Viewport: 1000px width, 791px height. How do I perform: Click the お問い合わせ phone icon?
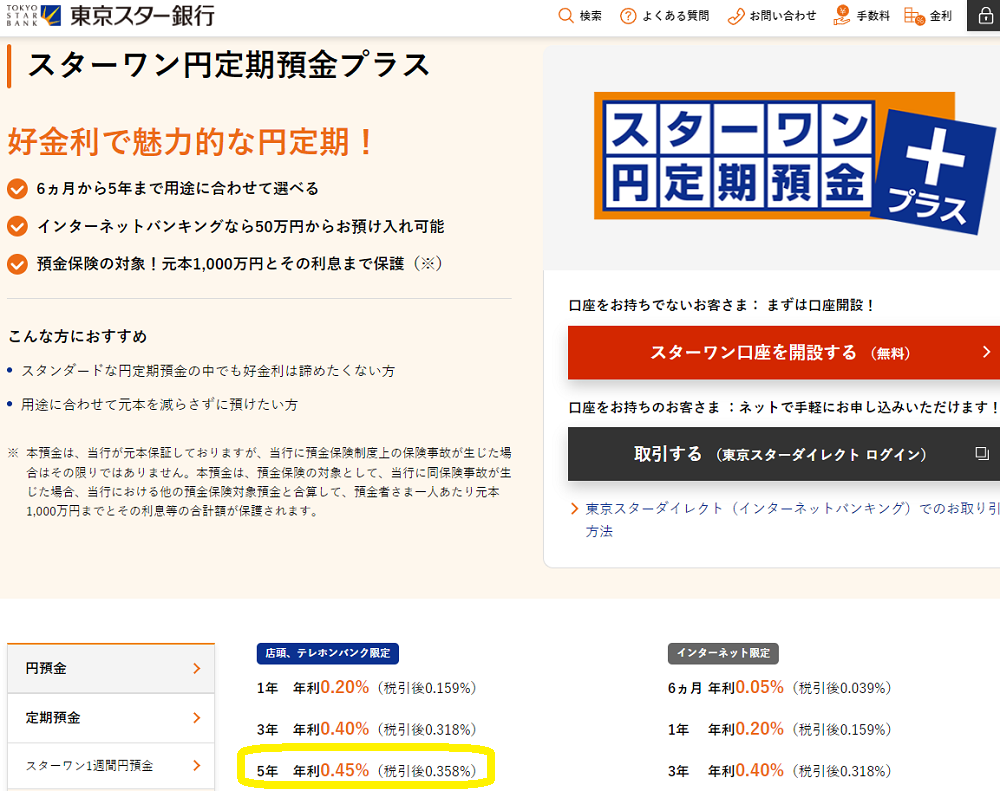(x=736, y=16)
